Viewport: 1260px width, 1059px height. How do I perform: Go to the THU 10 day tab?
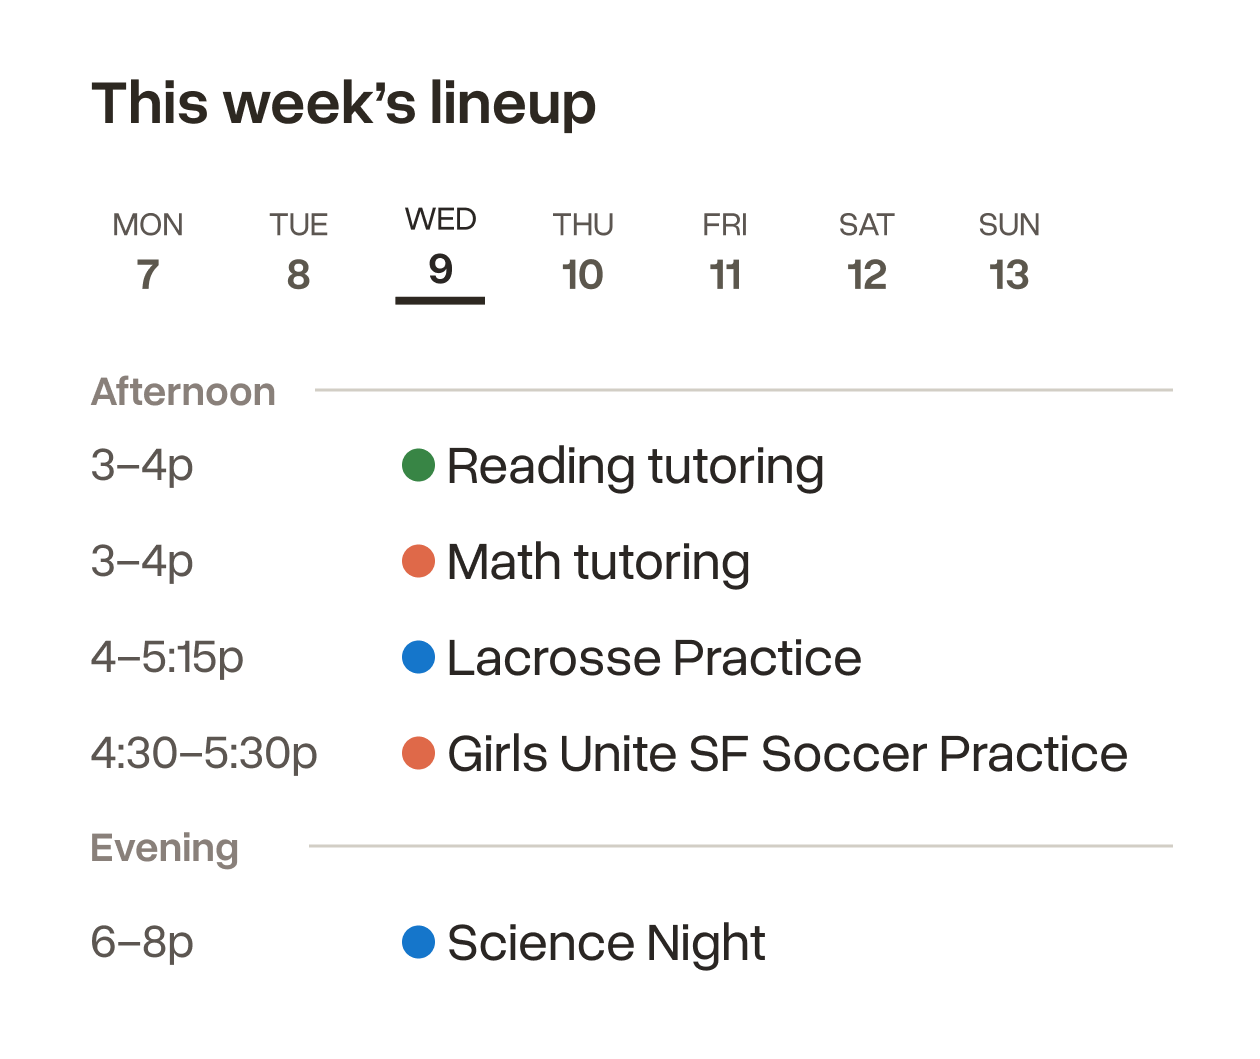coord(583,251)
